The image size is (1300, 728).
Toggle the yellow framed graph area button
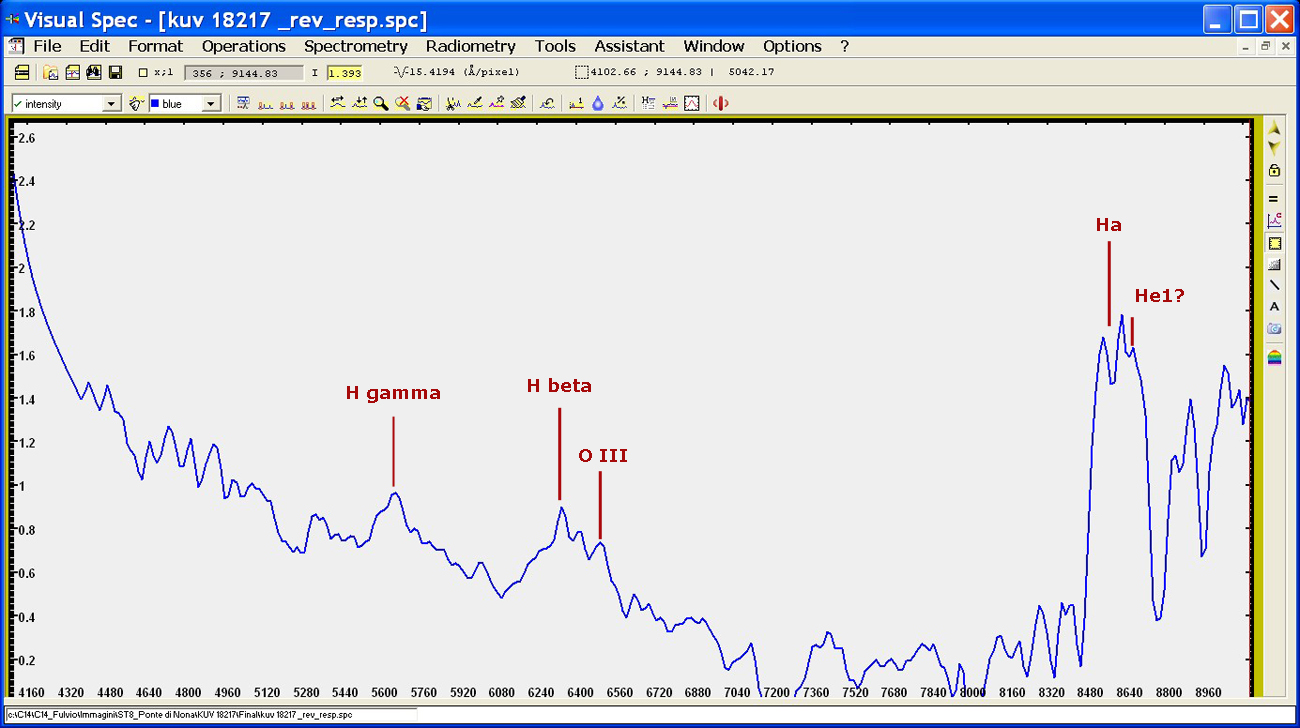[1274, 243]
